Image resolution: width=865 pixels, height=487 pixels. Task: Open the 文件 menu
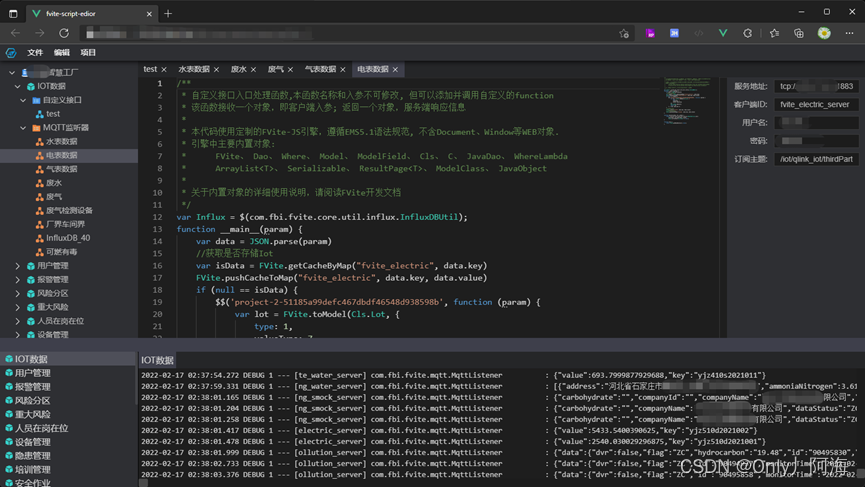[x=35, y=53]
